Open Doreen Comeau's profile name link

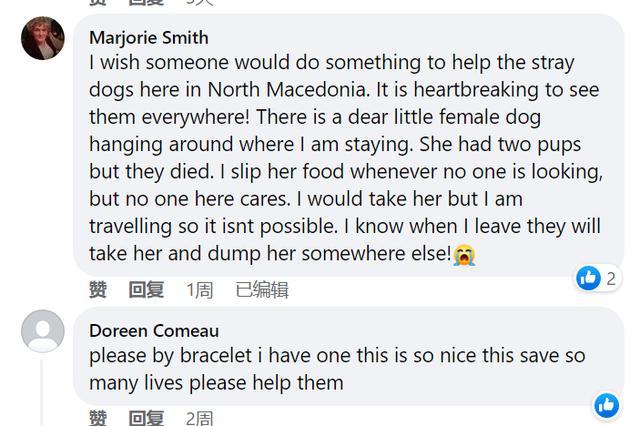(x=154, y=330)
